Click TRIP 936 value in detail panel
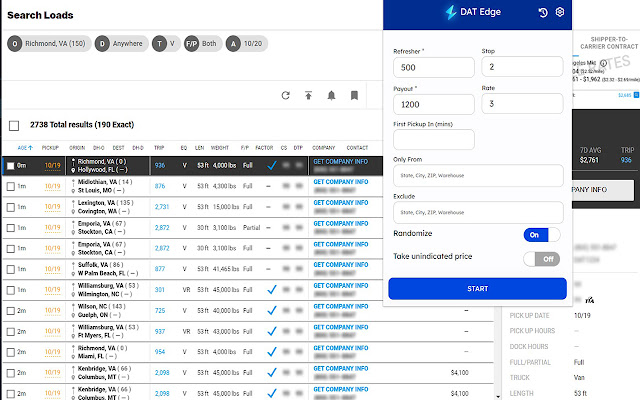Viewport: 640px width, 400px height. click(x=626, y=160)
